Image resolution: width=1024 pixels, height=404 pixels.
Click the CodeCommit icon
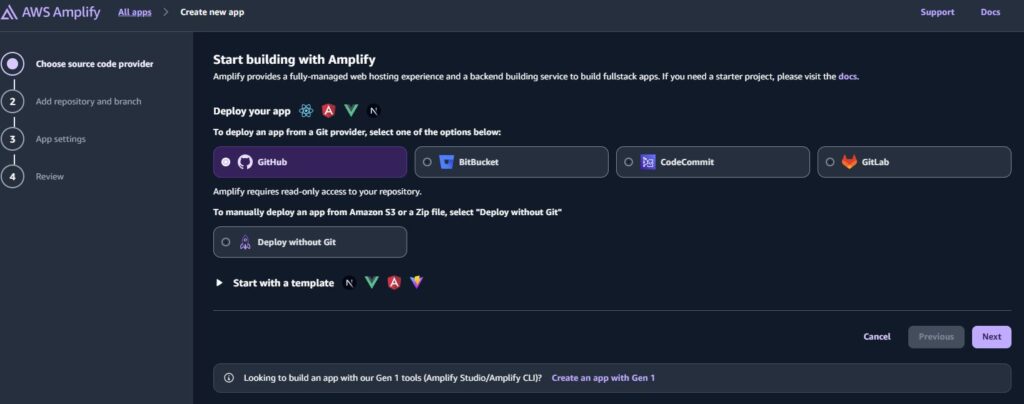pos(648,162)
